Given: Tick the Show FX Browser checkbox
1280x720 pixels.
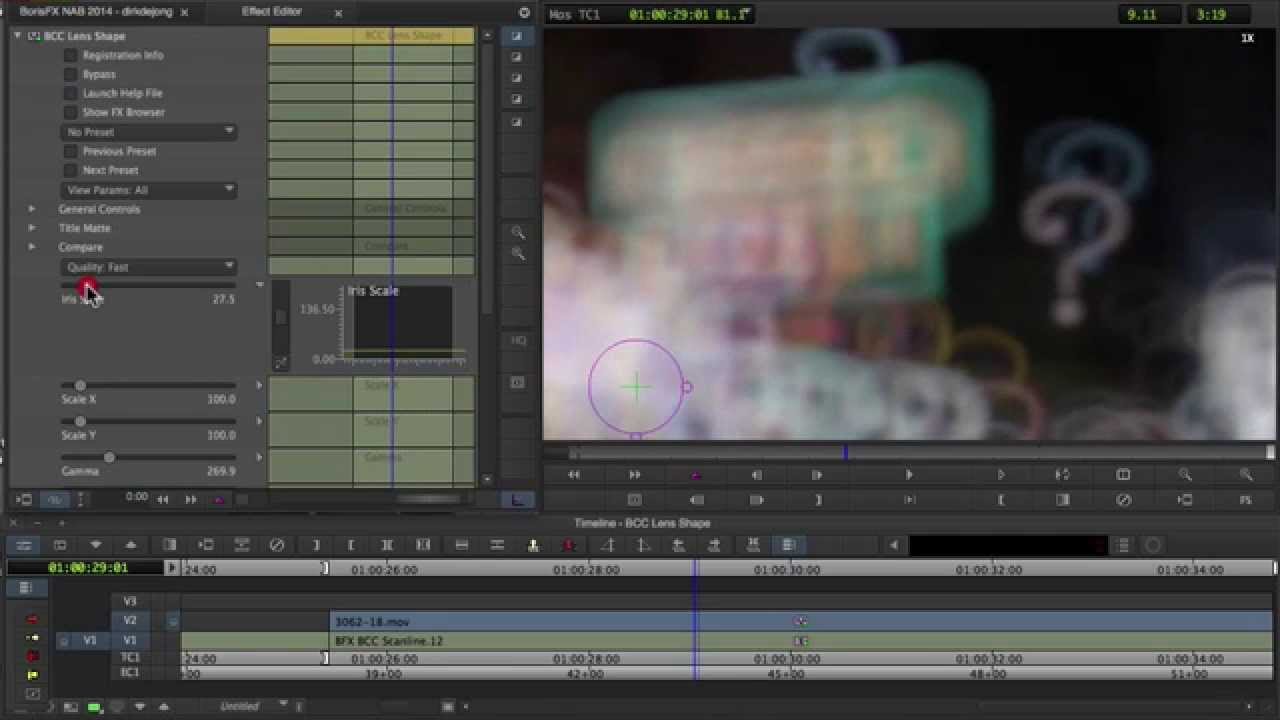Looking at the screenshot, I should 71,112.
